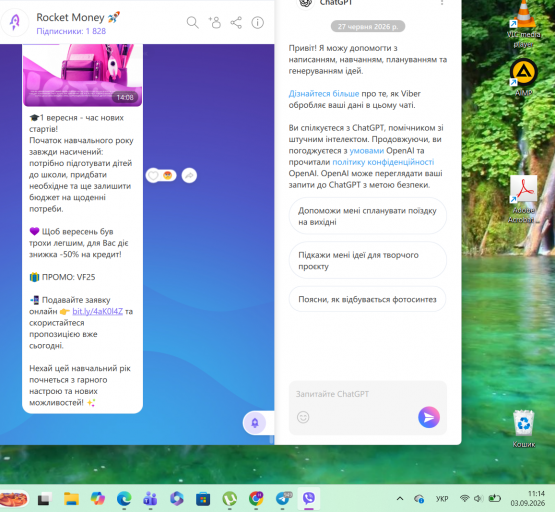Screen dimensions: 555x512
Task: Click the promo code text 'ПРОМО: VF25'
Action: click(68, 277)
